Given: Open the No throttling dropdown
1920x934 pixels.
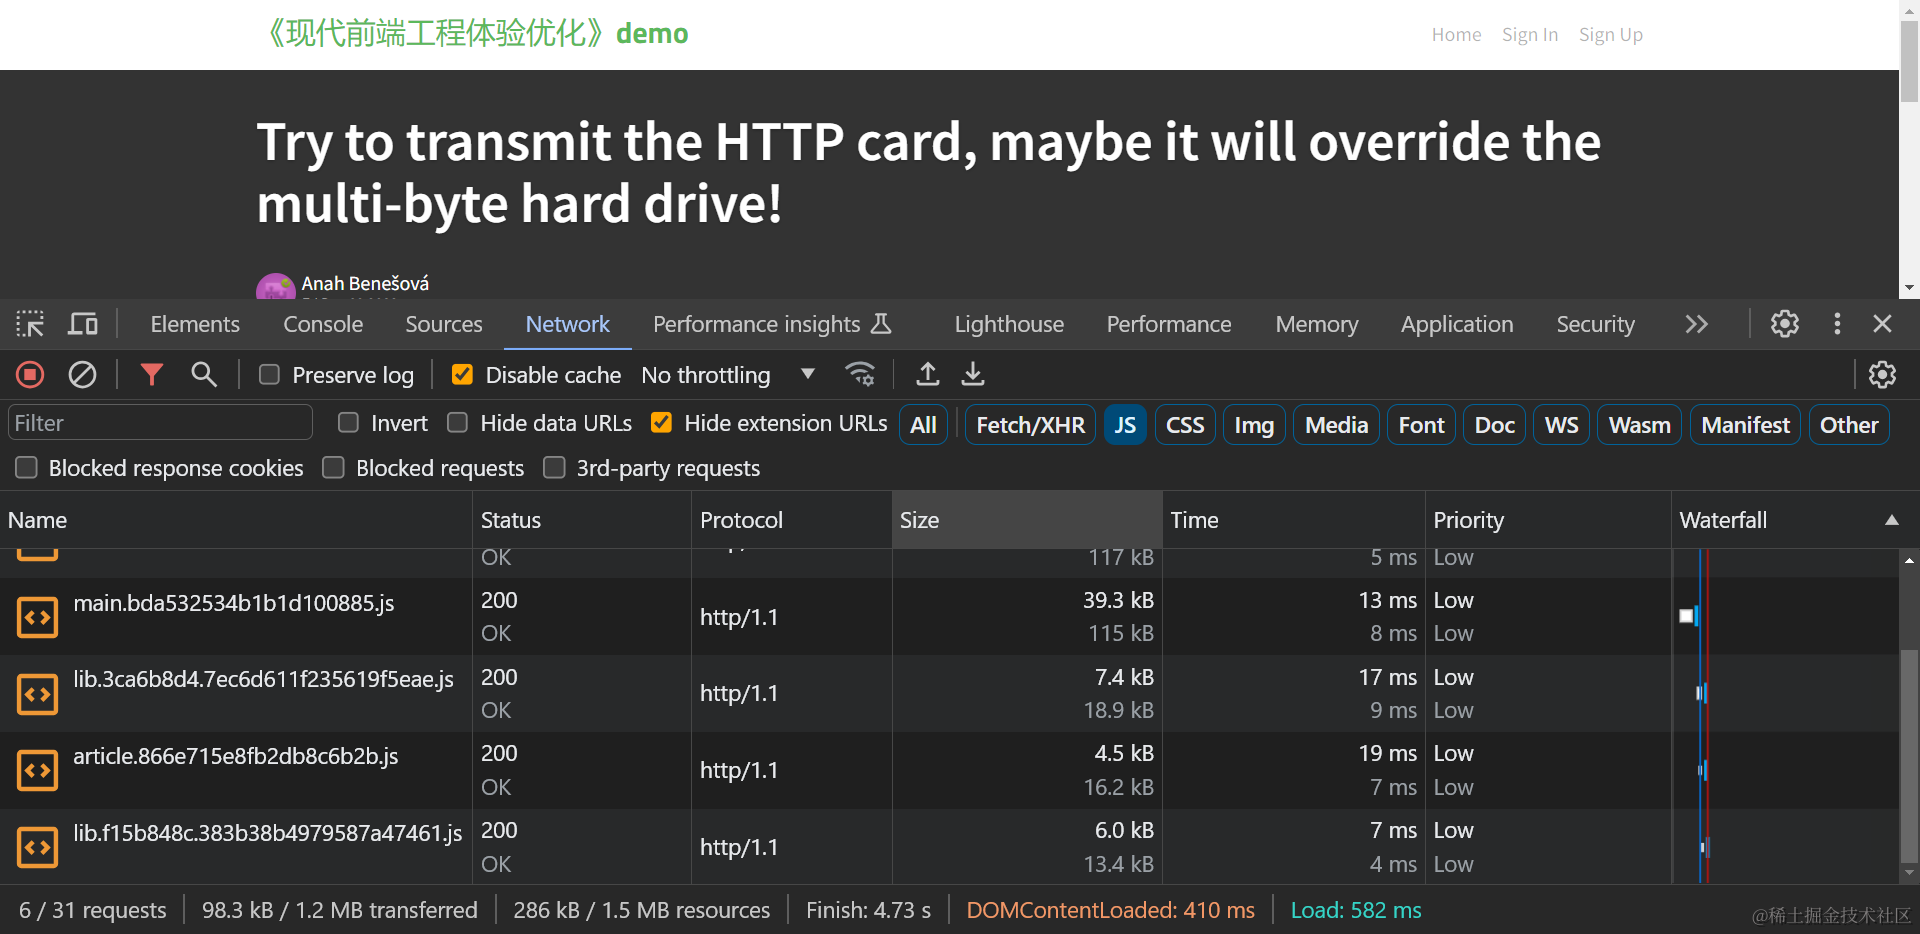Looking at the screenshot, I should tap(728, 375).
